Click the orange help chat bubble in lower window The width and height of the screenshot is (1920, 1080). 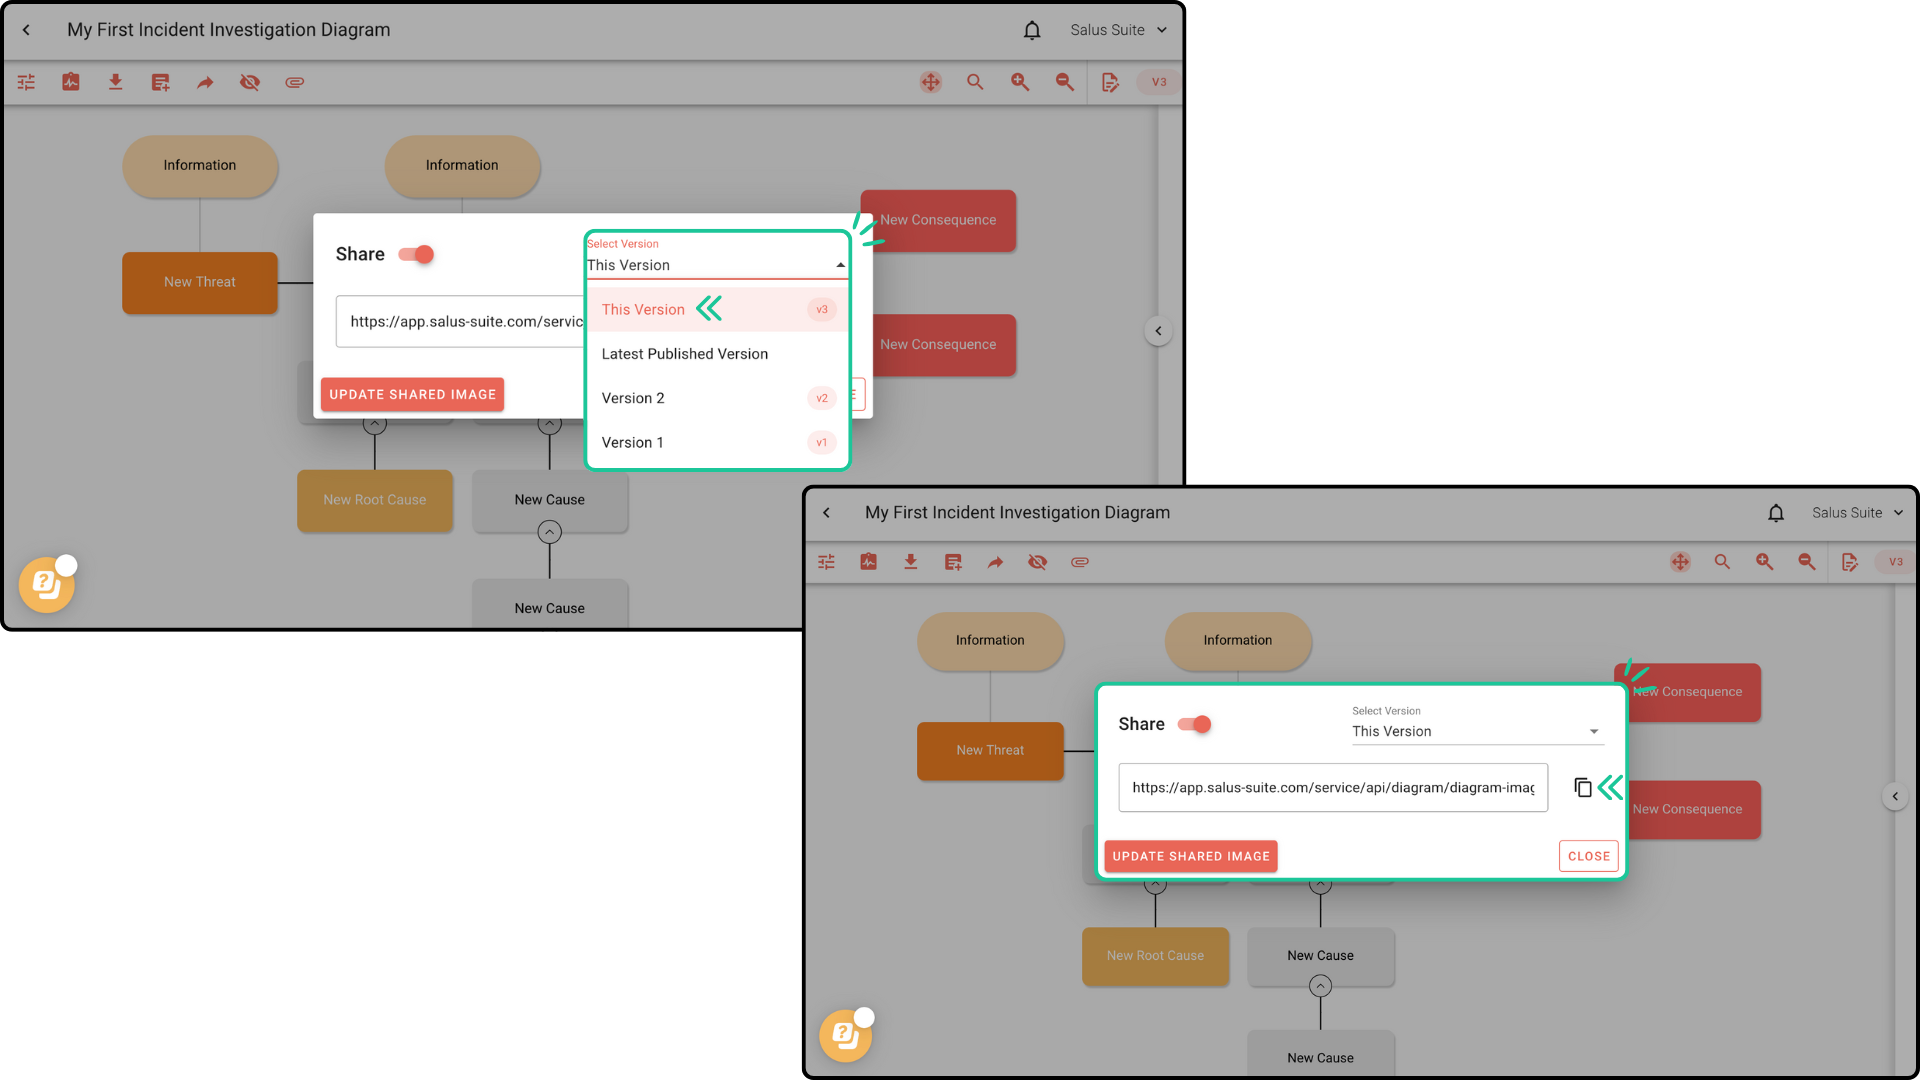coord(845,1035)
